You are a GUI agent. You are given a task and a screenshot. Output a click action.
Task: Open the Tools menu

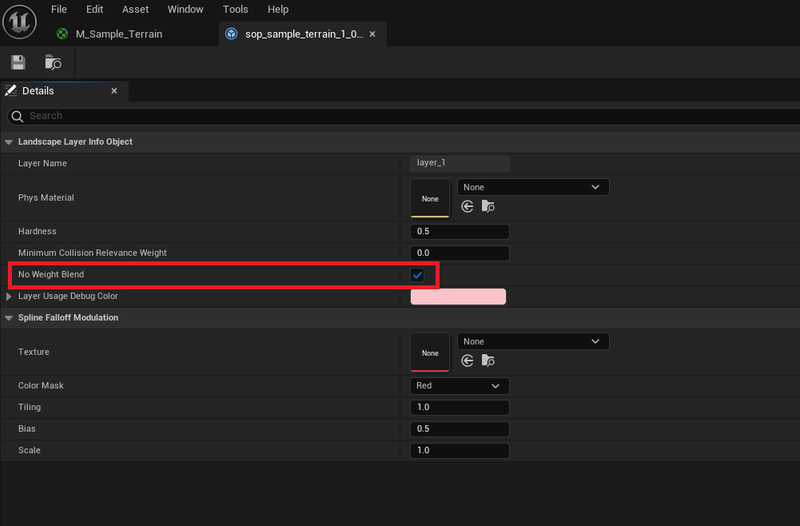[235, 9]
